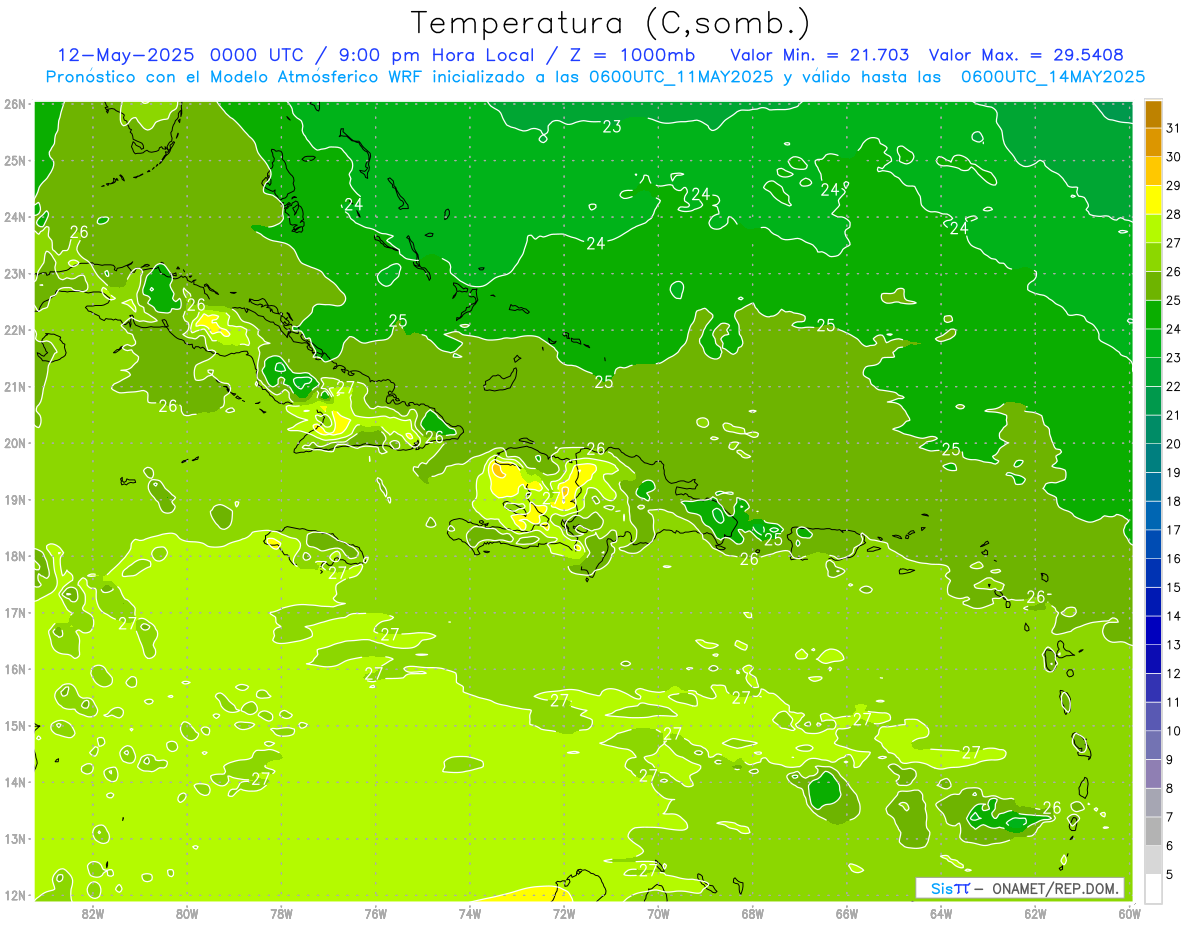Click the yellow swatch between 28 and 29
The image size is (1200, 927).
(1153, 200)
